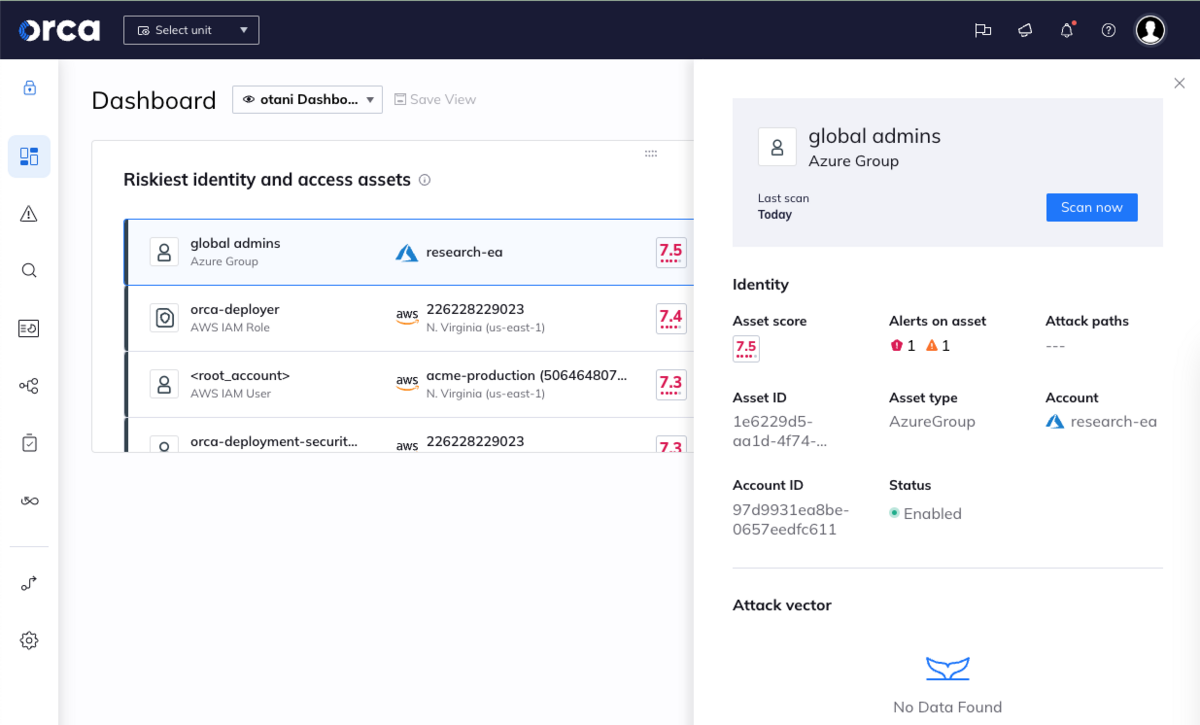Select the <root_account> row
This screenshot has width=1200, height=725.
pos(408,384)
